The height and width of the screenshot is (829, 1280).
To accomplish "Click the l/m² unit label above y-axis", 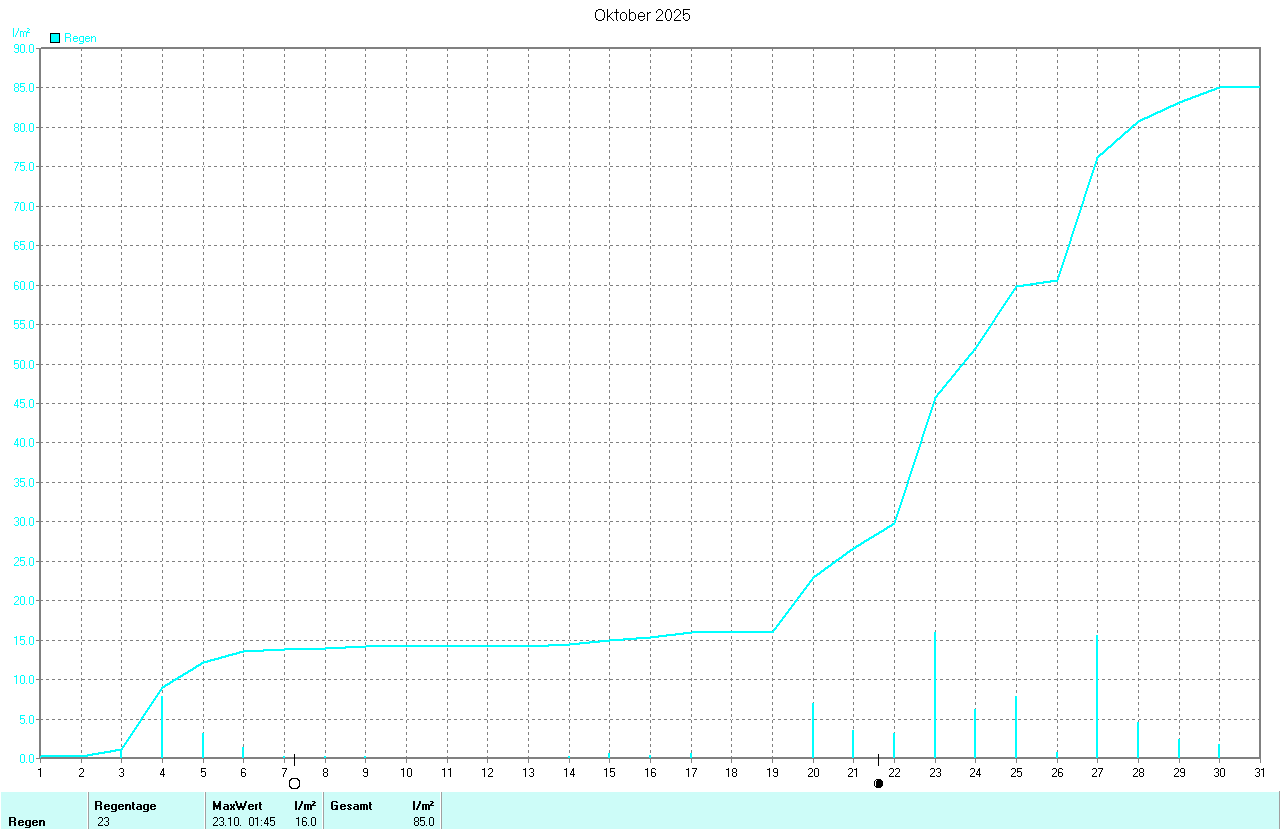I will [20, 33].
